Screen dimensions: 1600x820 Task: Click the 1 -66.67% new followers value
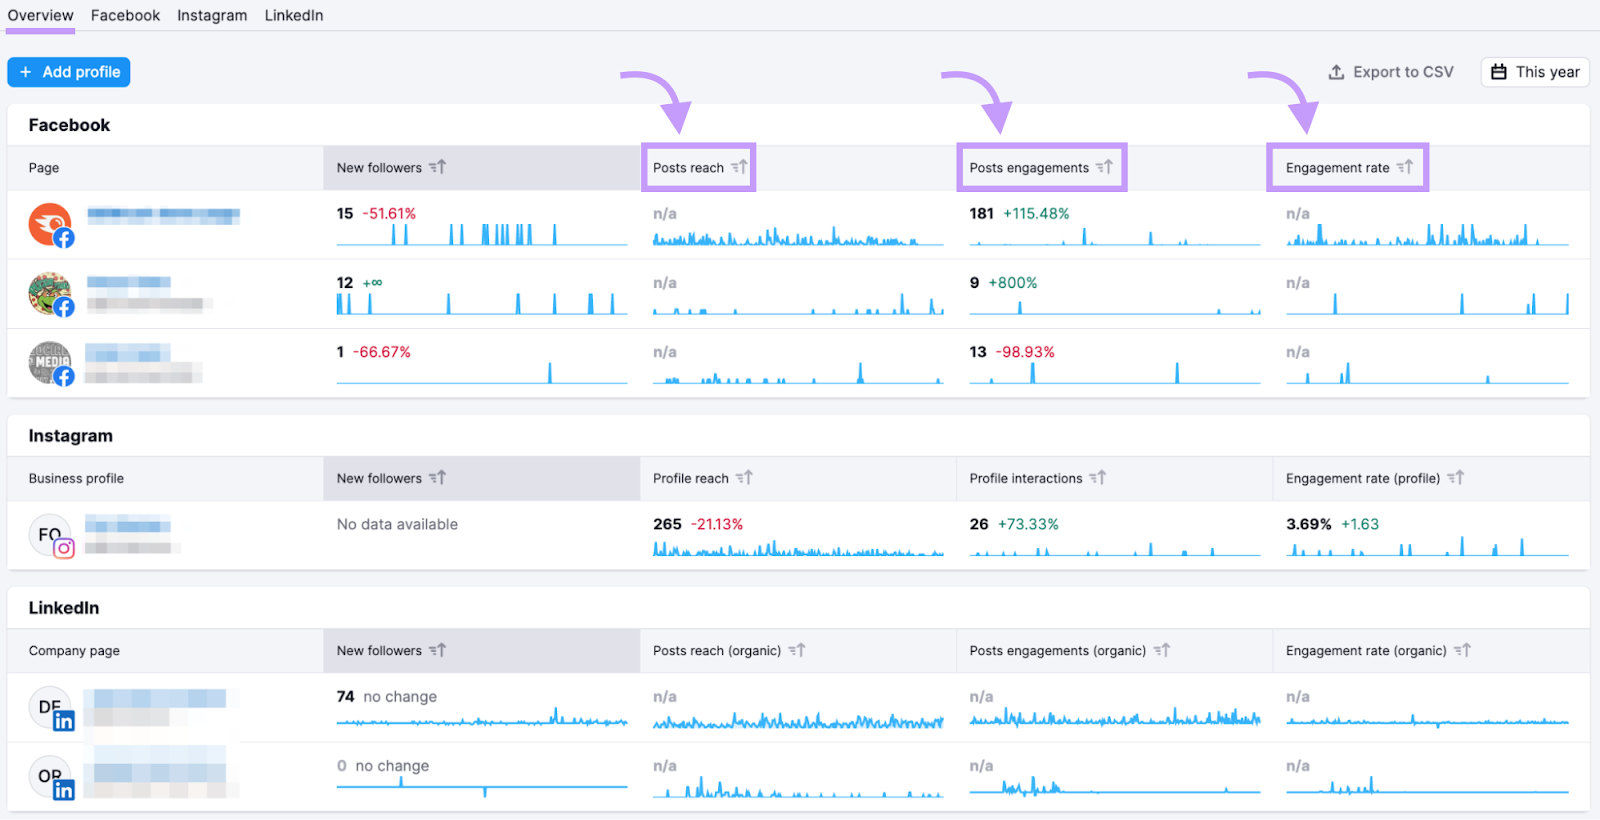pyautogui.click(x=374, y=352)
